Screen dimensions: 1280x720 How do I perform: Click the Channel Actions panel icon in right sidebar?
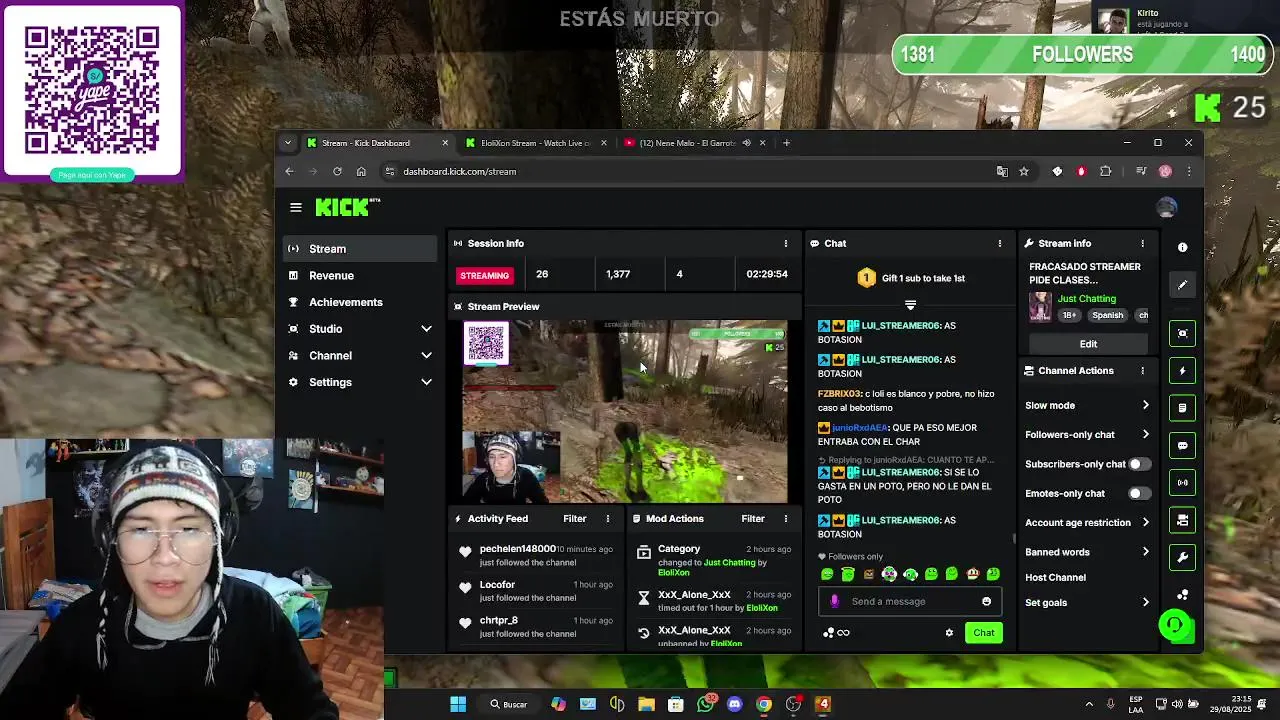tap(1182, 520)
